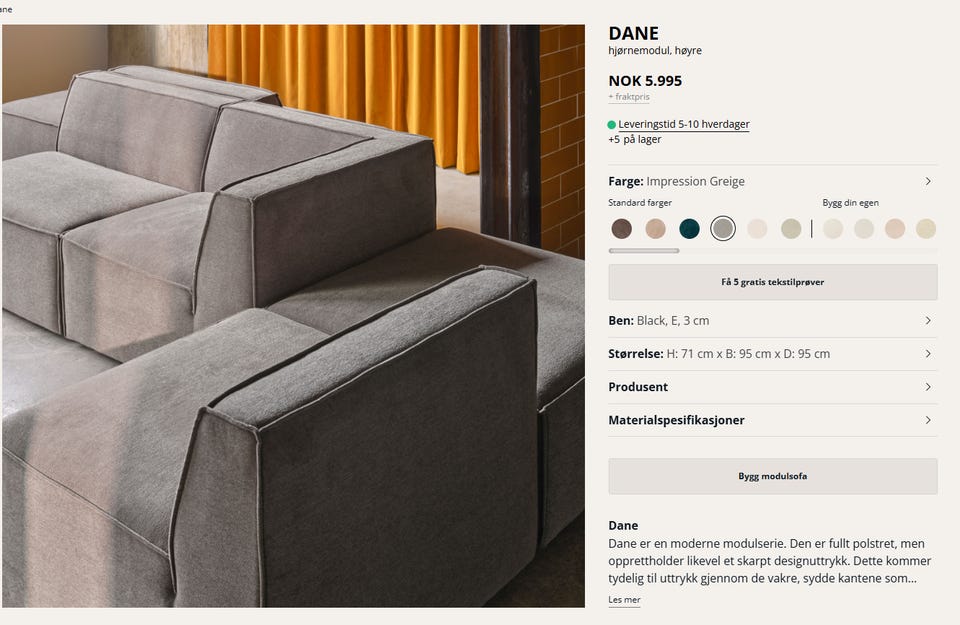Click 'Få 5 gratis tekstilprøver' button
960x625 pixels.
click(x=773, y=282)
